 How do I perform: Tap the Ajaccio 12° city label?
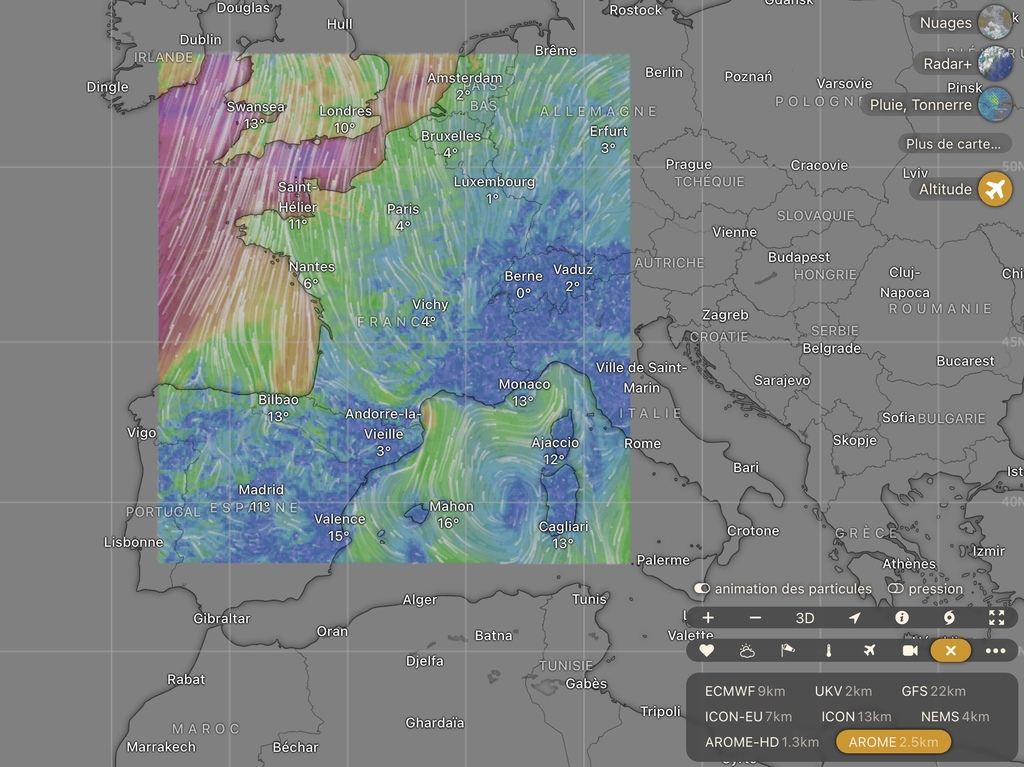554,451
